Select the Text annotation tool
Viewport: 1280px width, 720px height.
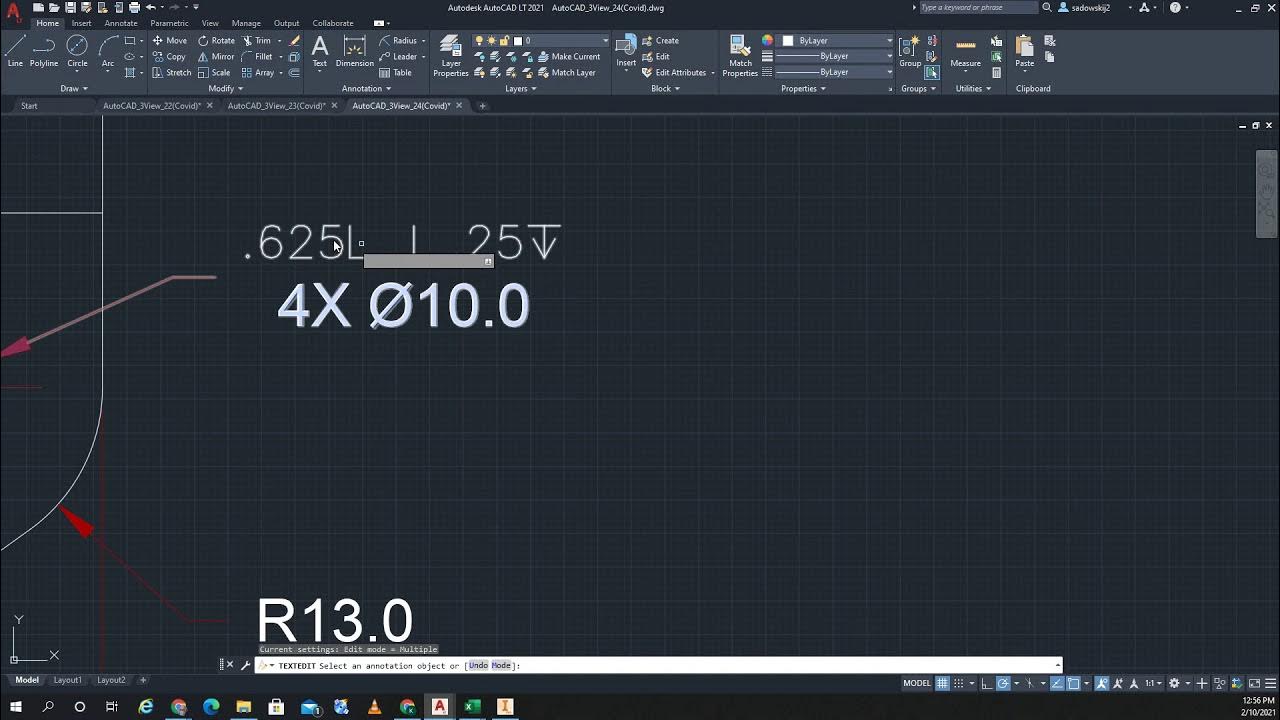coord(320,51)
